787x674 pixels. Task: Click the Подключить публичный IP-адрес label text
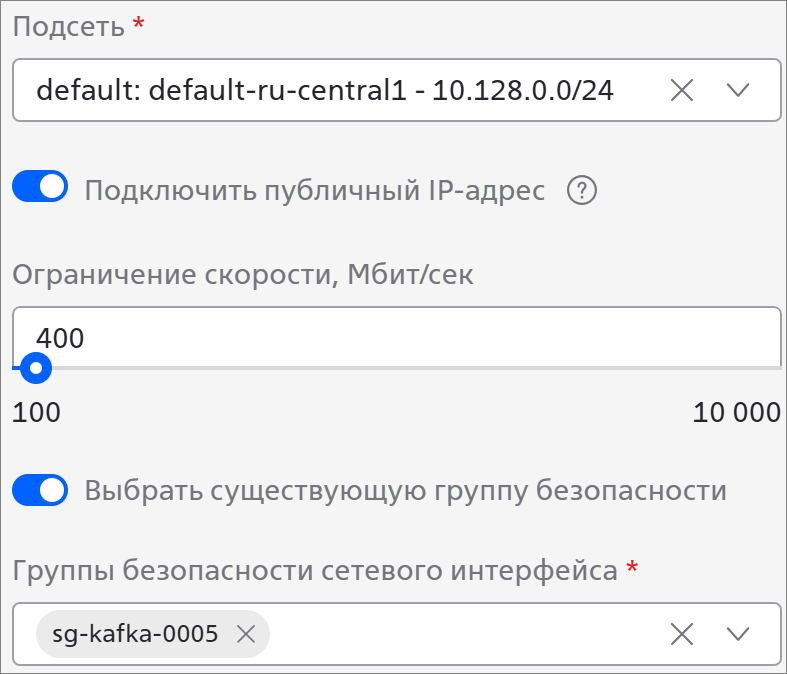click(x=315, y=191)
